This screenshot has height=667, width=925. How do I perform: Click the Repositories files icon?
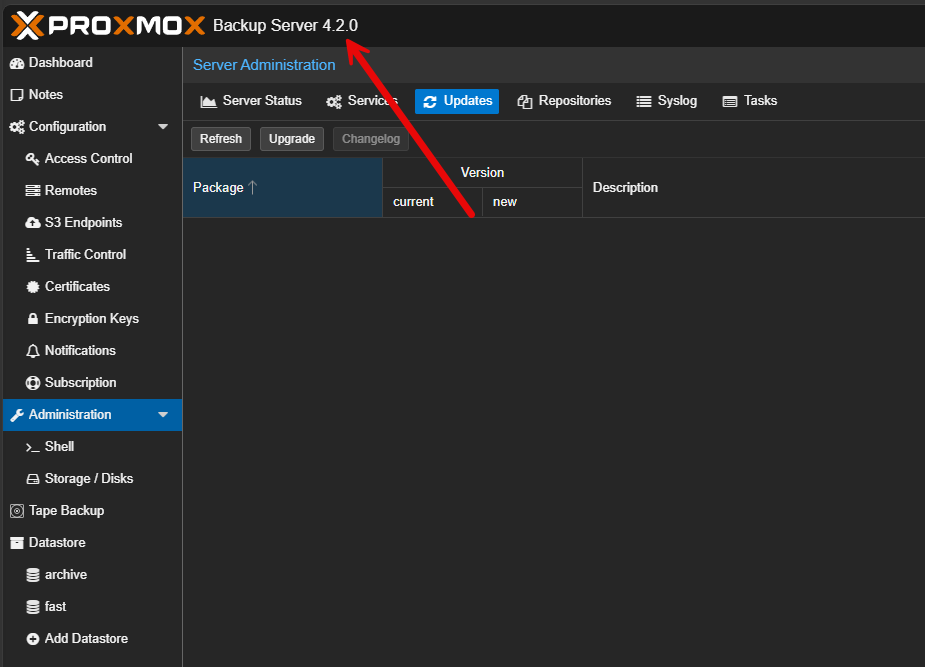tap(524, 101)
